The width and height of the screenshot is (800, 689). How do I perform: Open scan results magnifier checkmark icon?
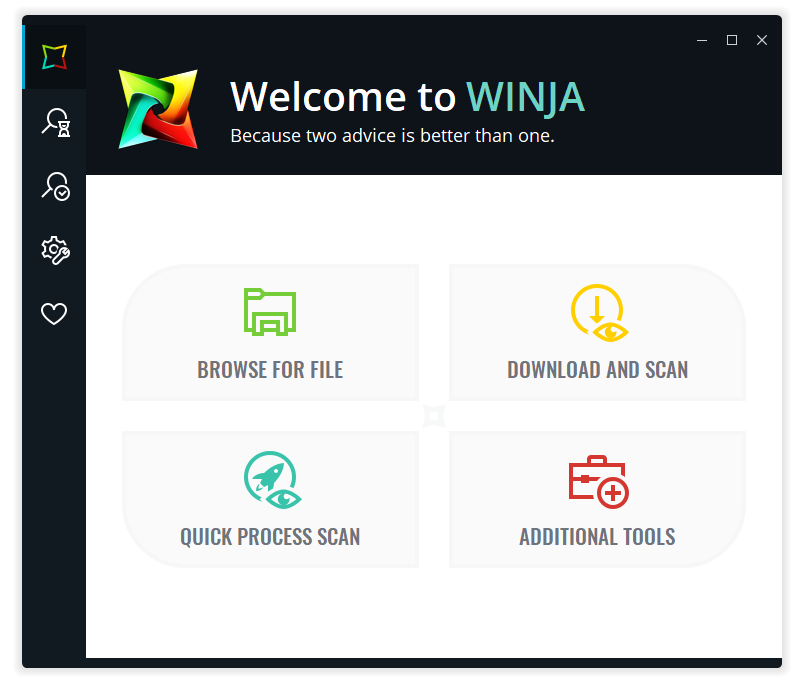pyautogui.click(x=56, y=186)
